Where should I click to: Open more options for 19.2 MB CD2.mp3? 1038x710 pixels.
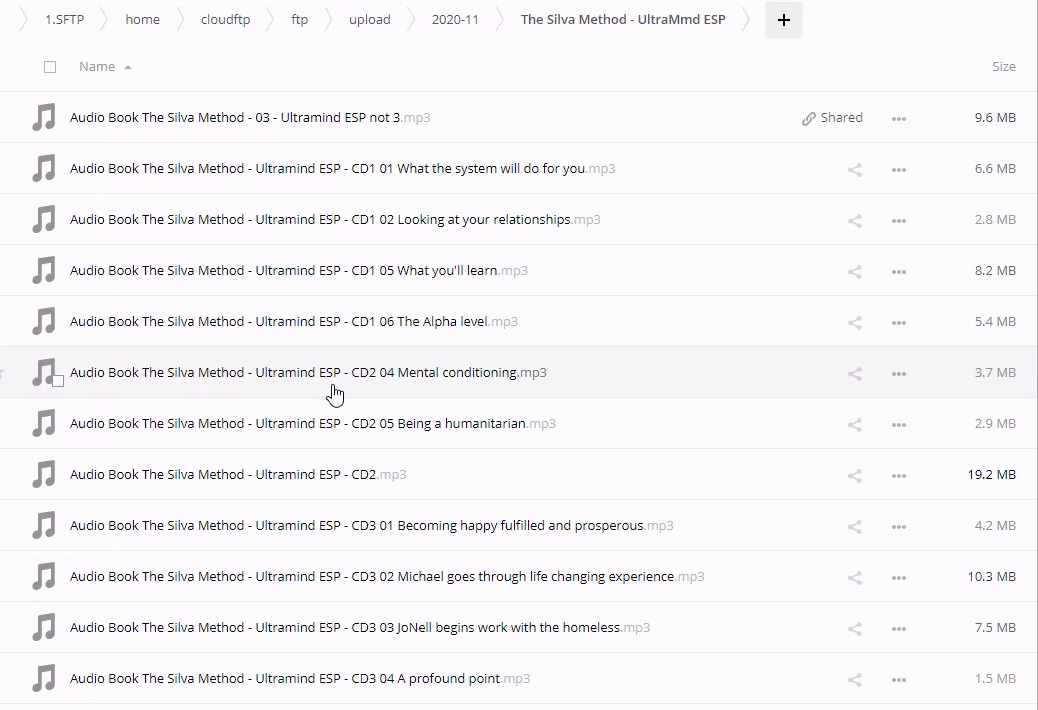pos(898,476)
